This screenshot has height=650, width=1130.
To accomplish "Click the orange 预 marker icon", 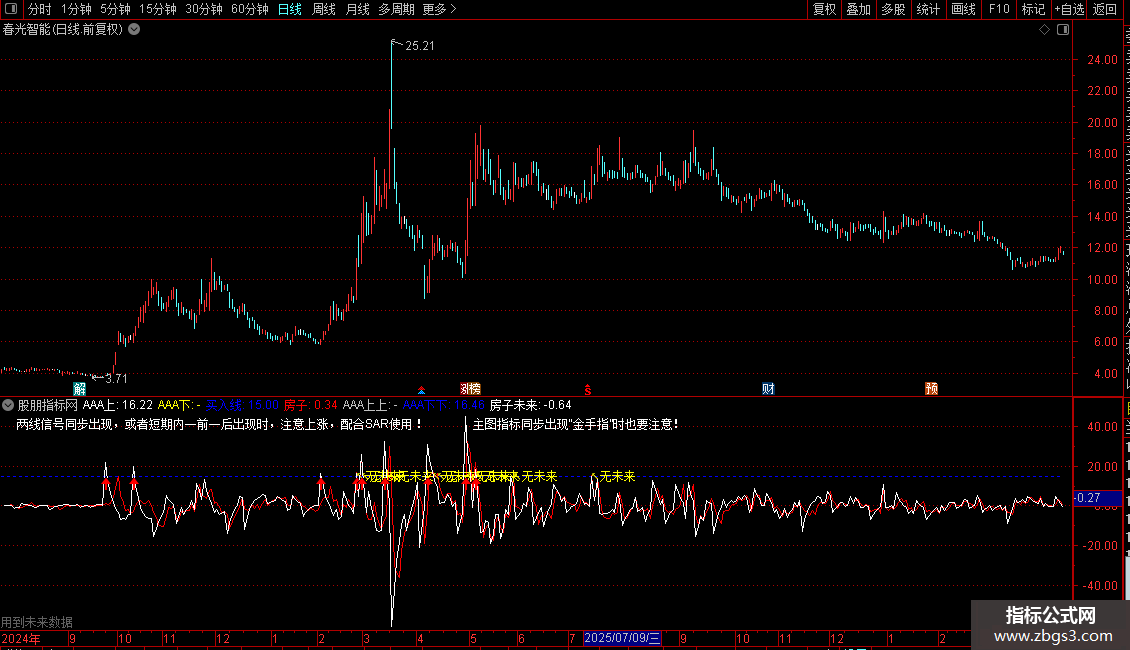I will (x=931, y=389).
